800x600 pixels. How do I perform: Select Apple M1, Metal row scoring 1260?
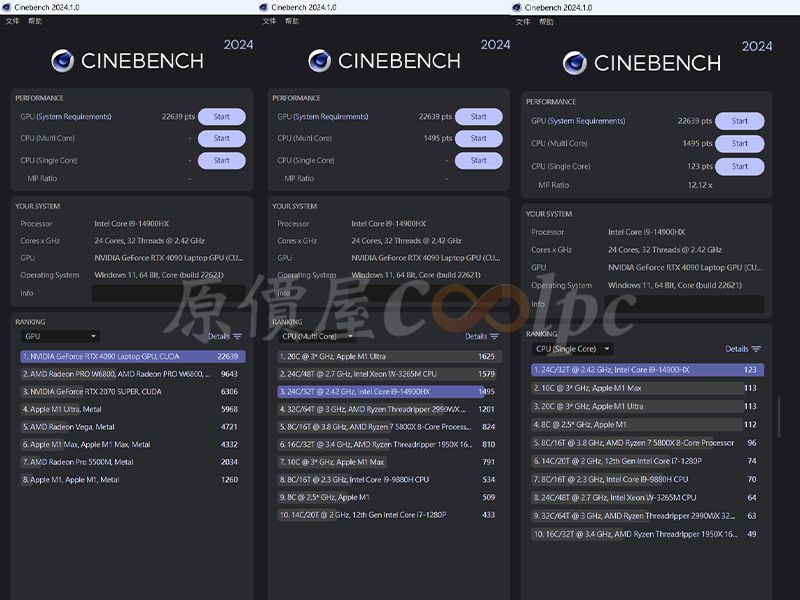point(133,480)
